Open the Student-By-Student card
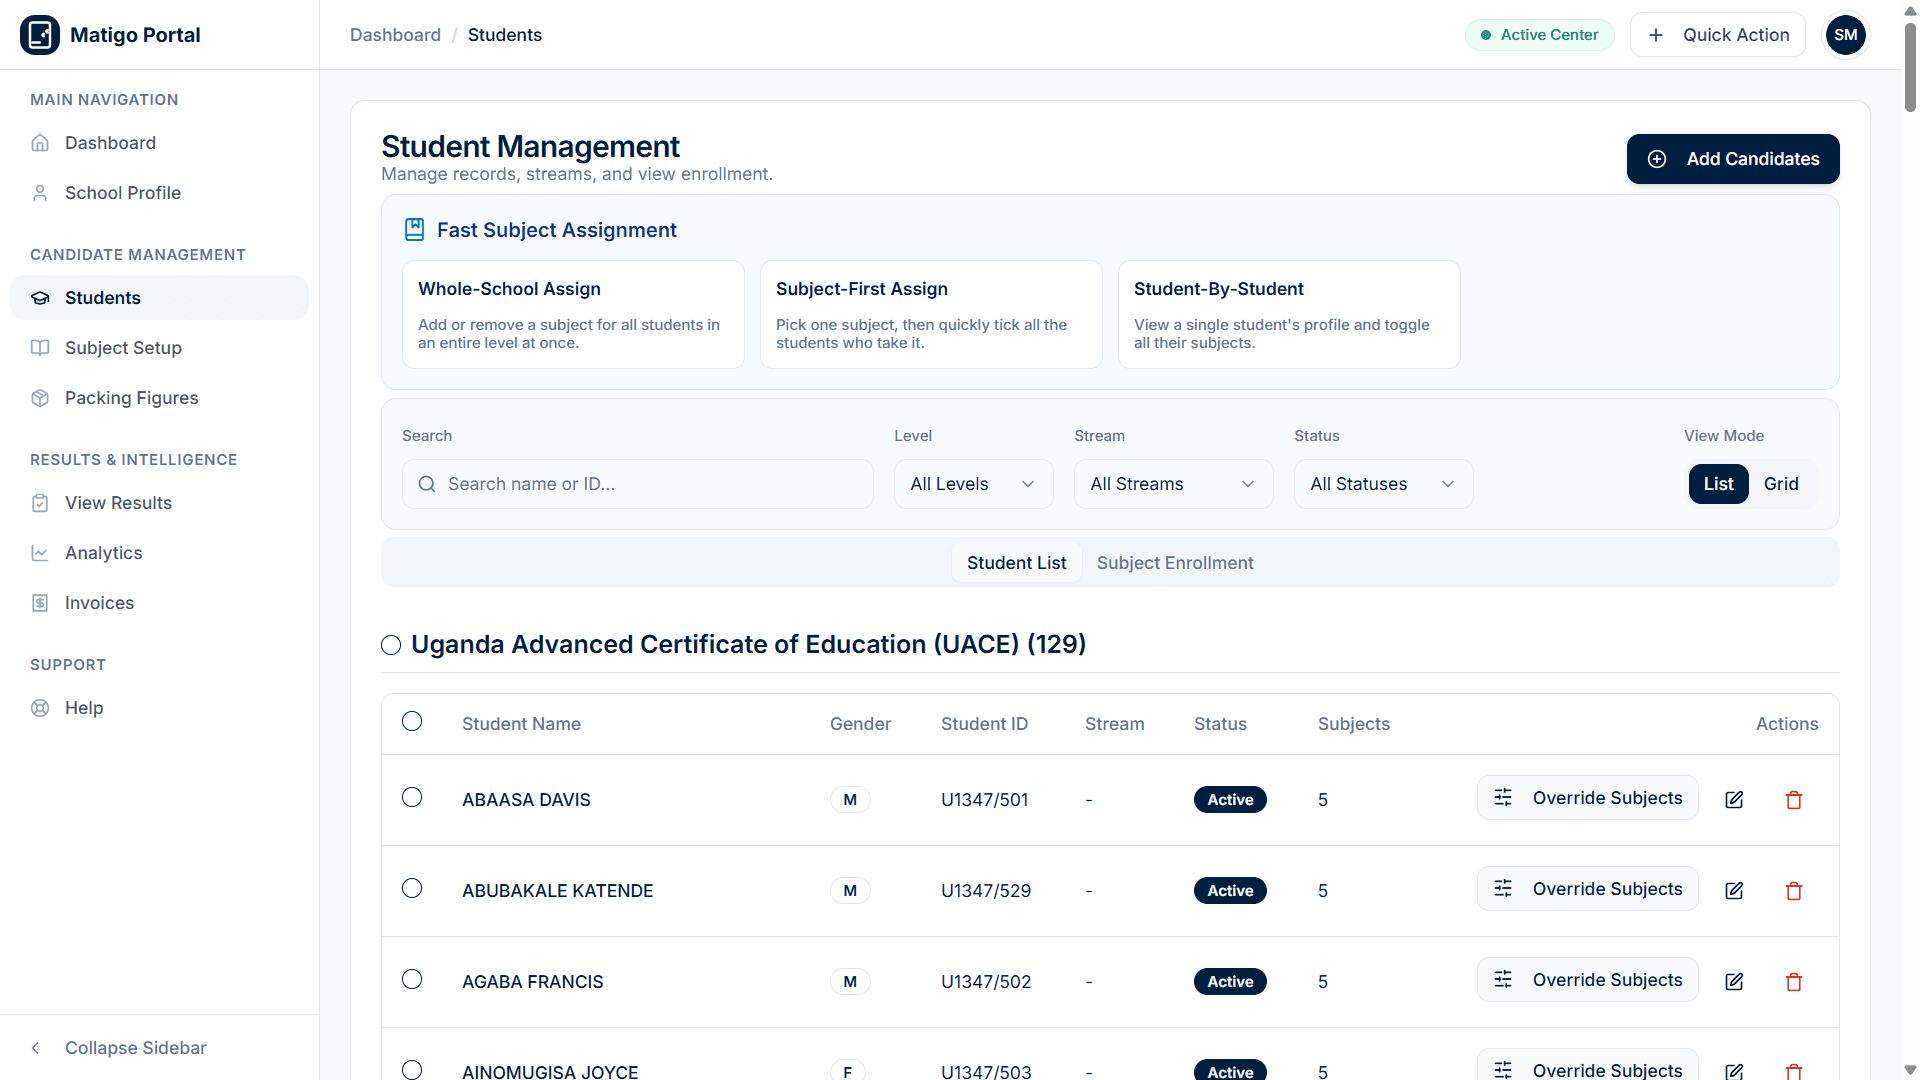 1289,315
